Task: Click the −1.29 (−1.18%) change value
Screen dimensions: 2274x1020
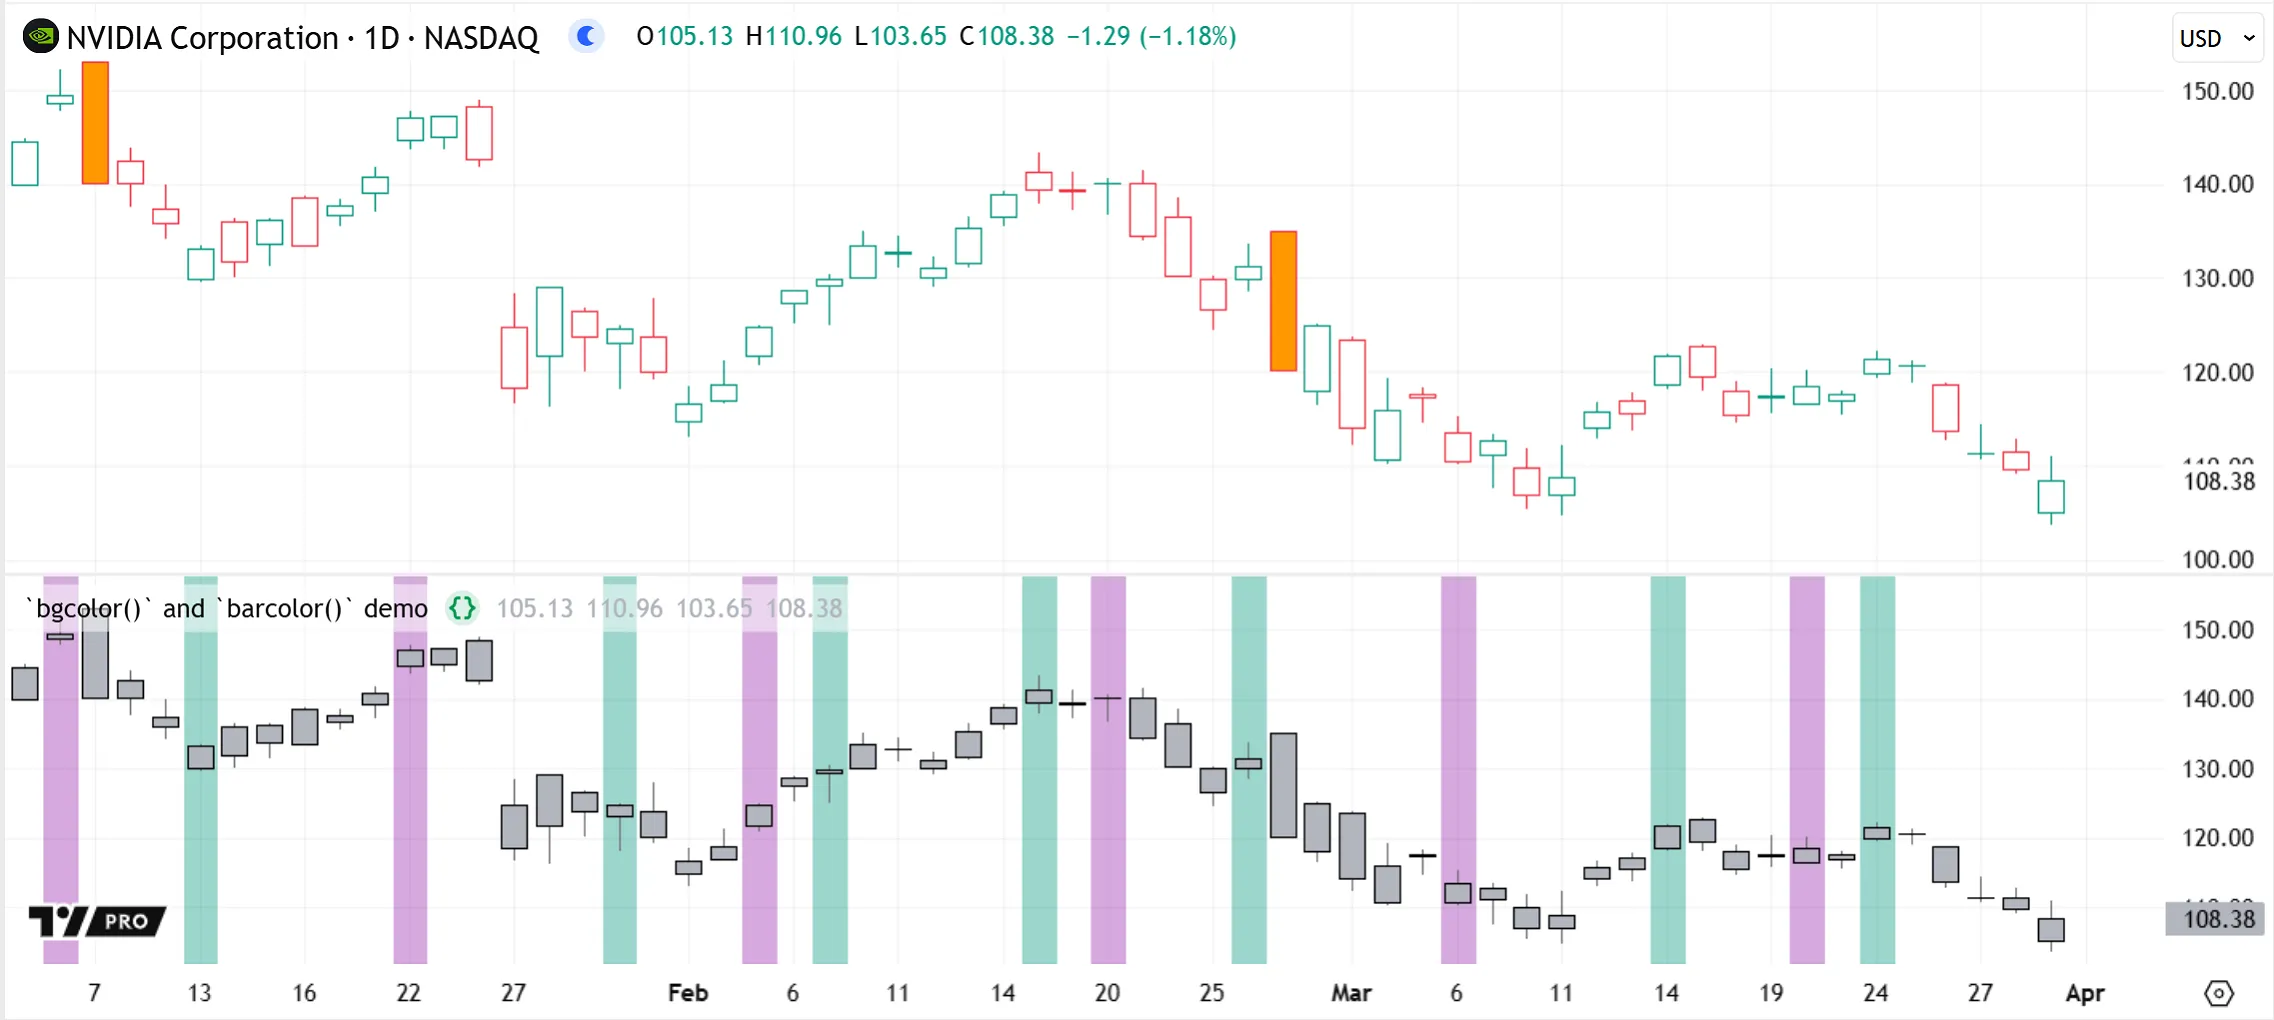Action: point(1151,37)
